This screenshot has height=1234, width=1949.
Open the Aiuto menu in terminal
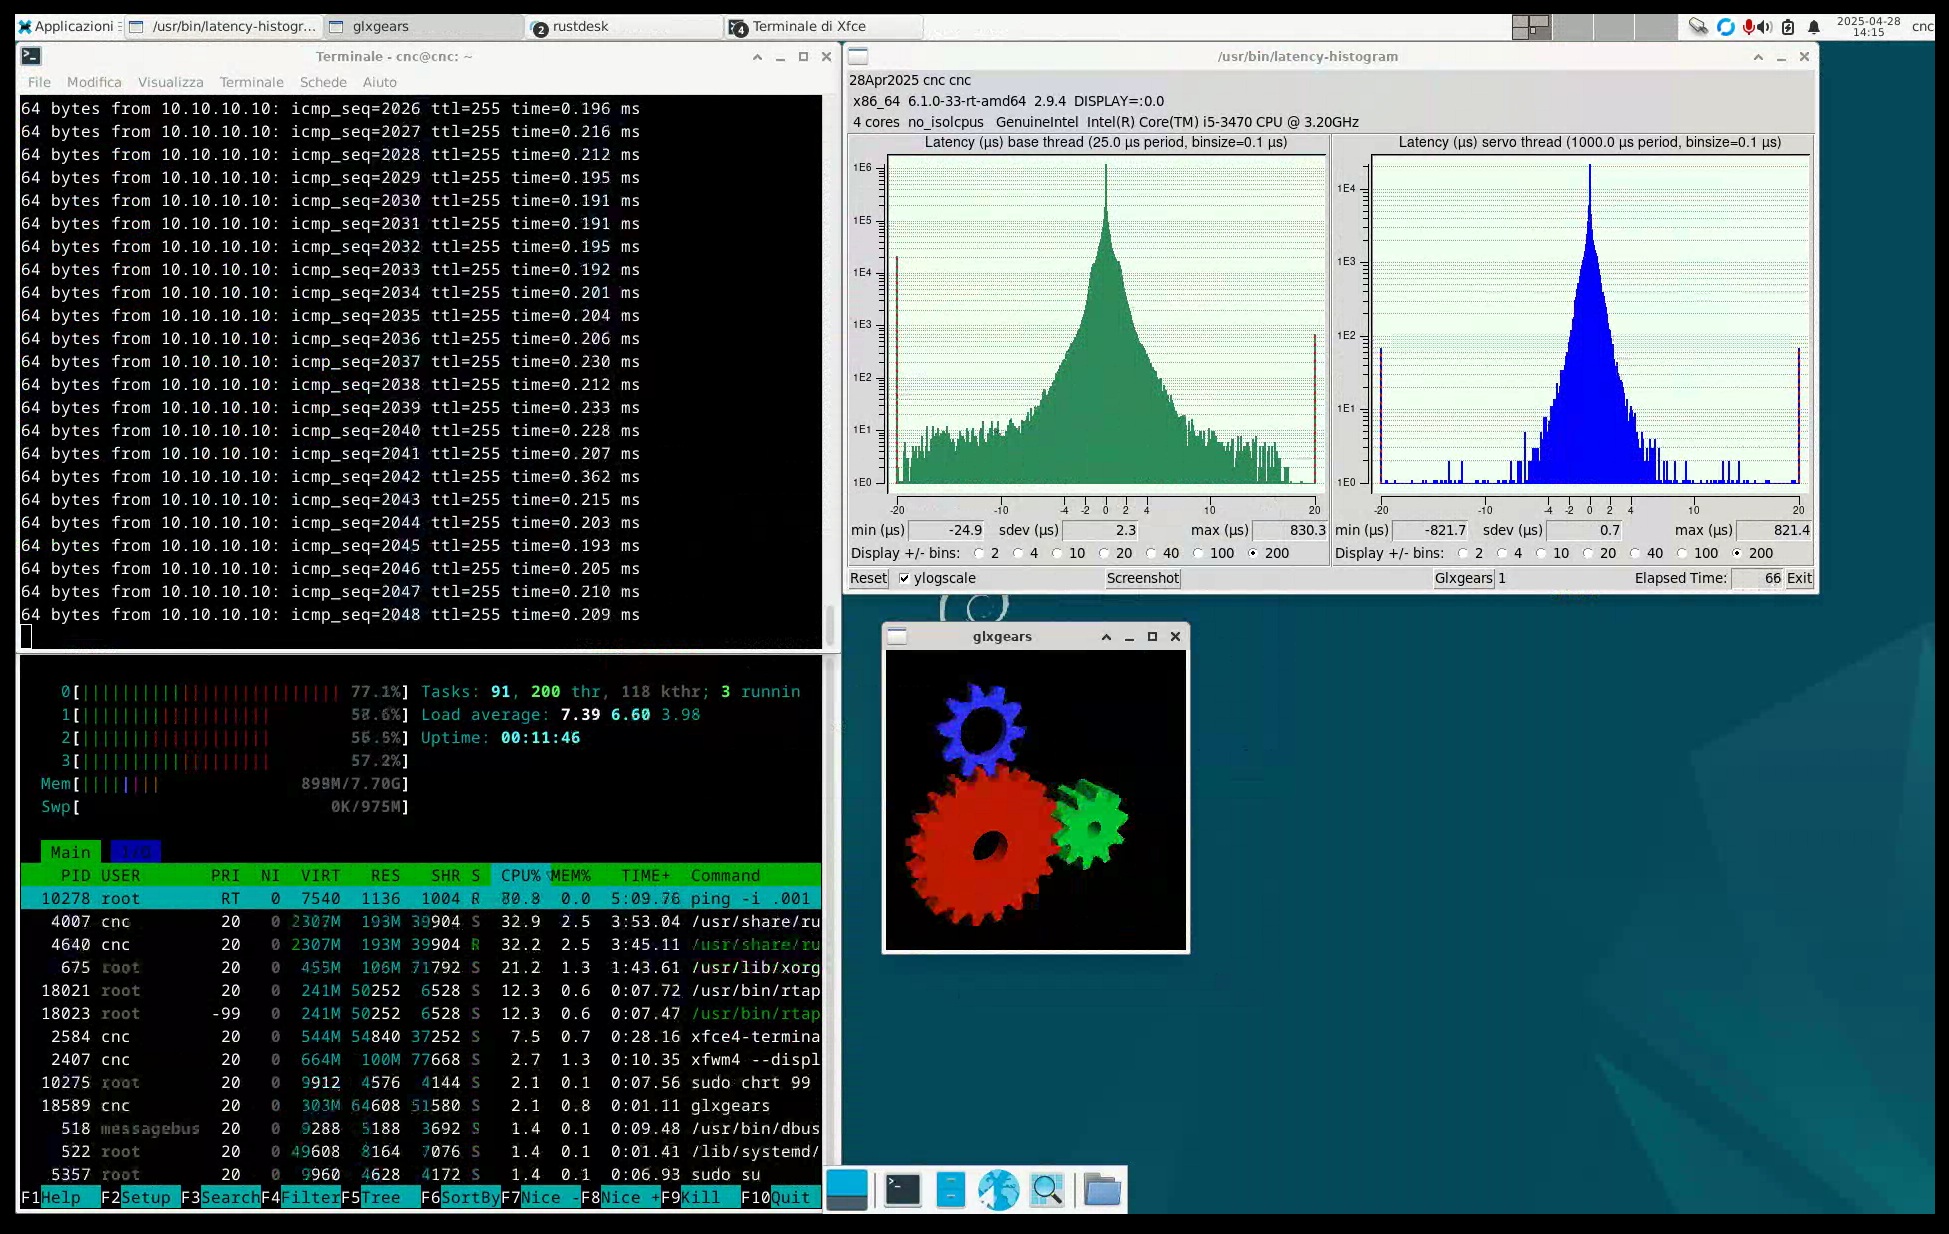pos(379,82)
